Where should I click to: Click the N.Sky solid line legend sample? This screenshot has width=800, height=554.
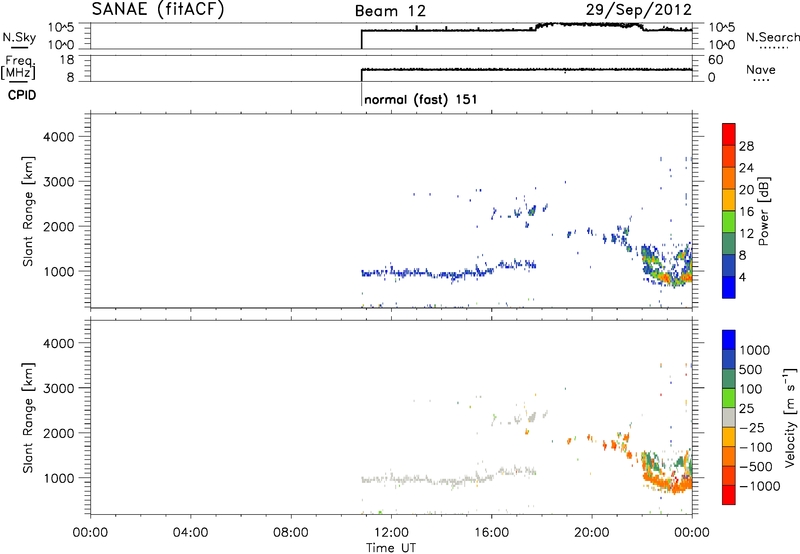[19, 48]
